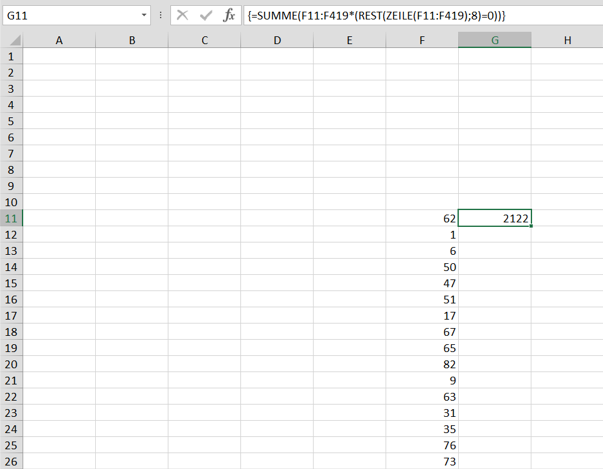Select row 2 header
The image size is (603, 469).
point(11,73)
